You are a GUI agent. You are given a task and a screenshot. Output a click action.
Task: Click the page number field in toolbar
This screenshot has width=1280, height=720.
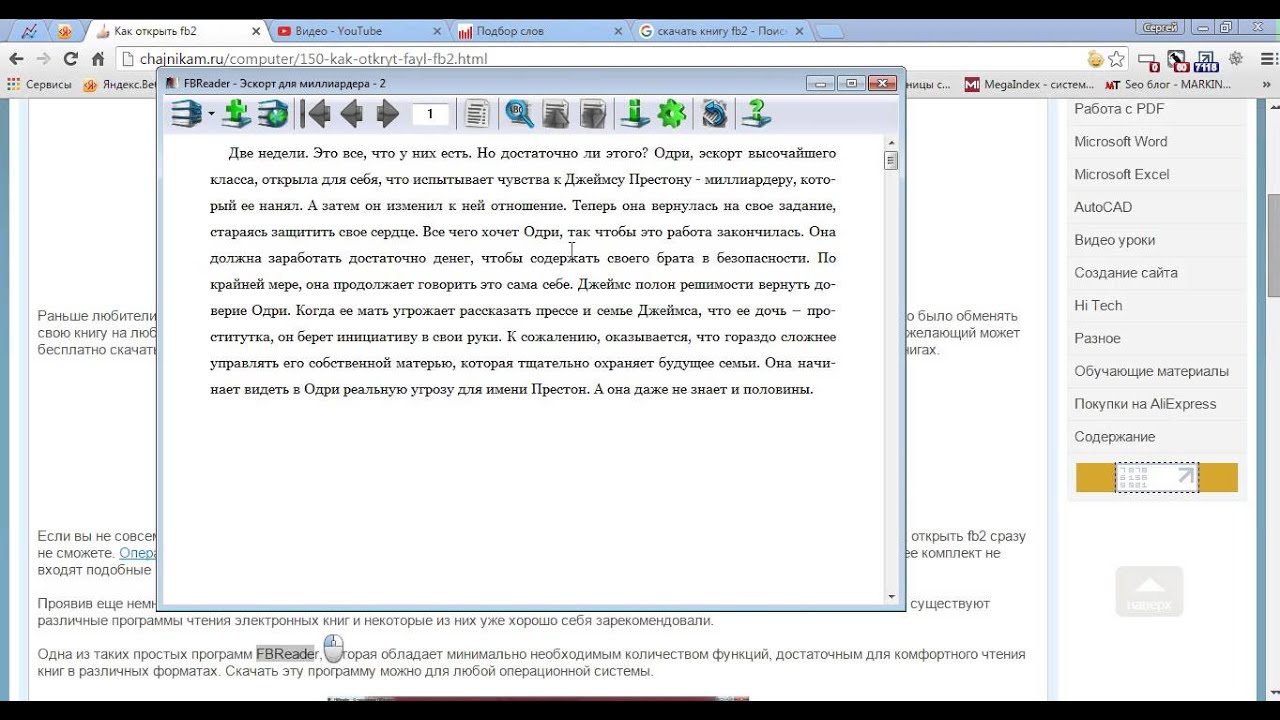pyautogui.click(x=430, y=114)
